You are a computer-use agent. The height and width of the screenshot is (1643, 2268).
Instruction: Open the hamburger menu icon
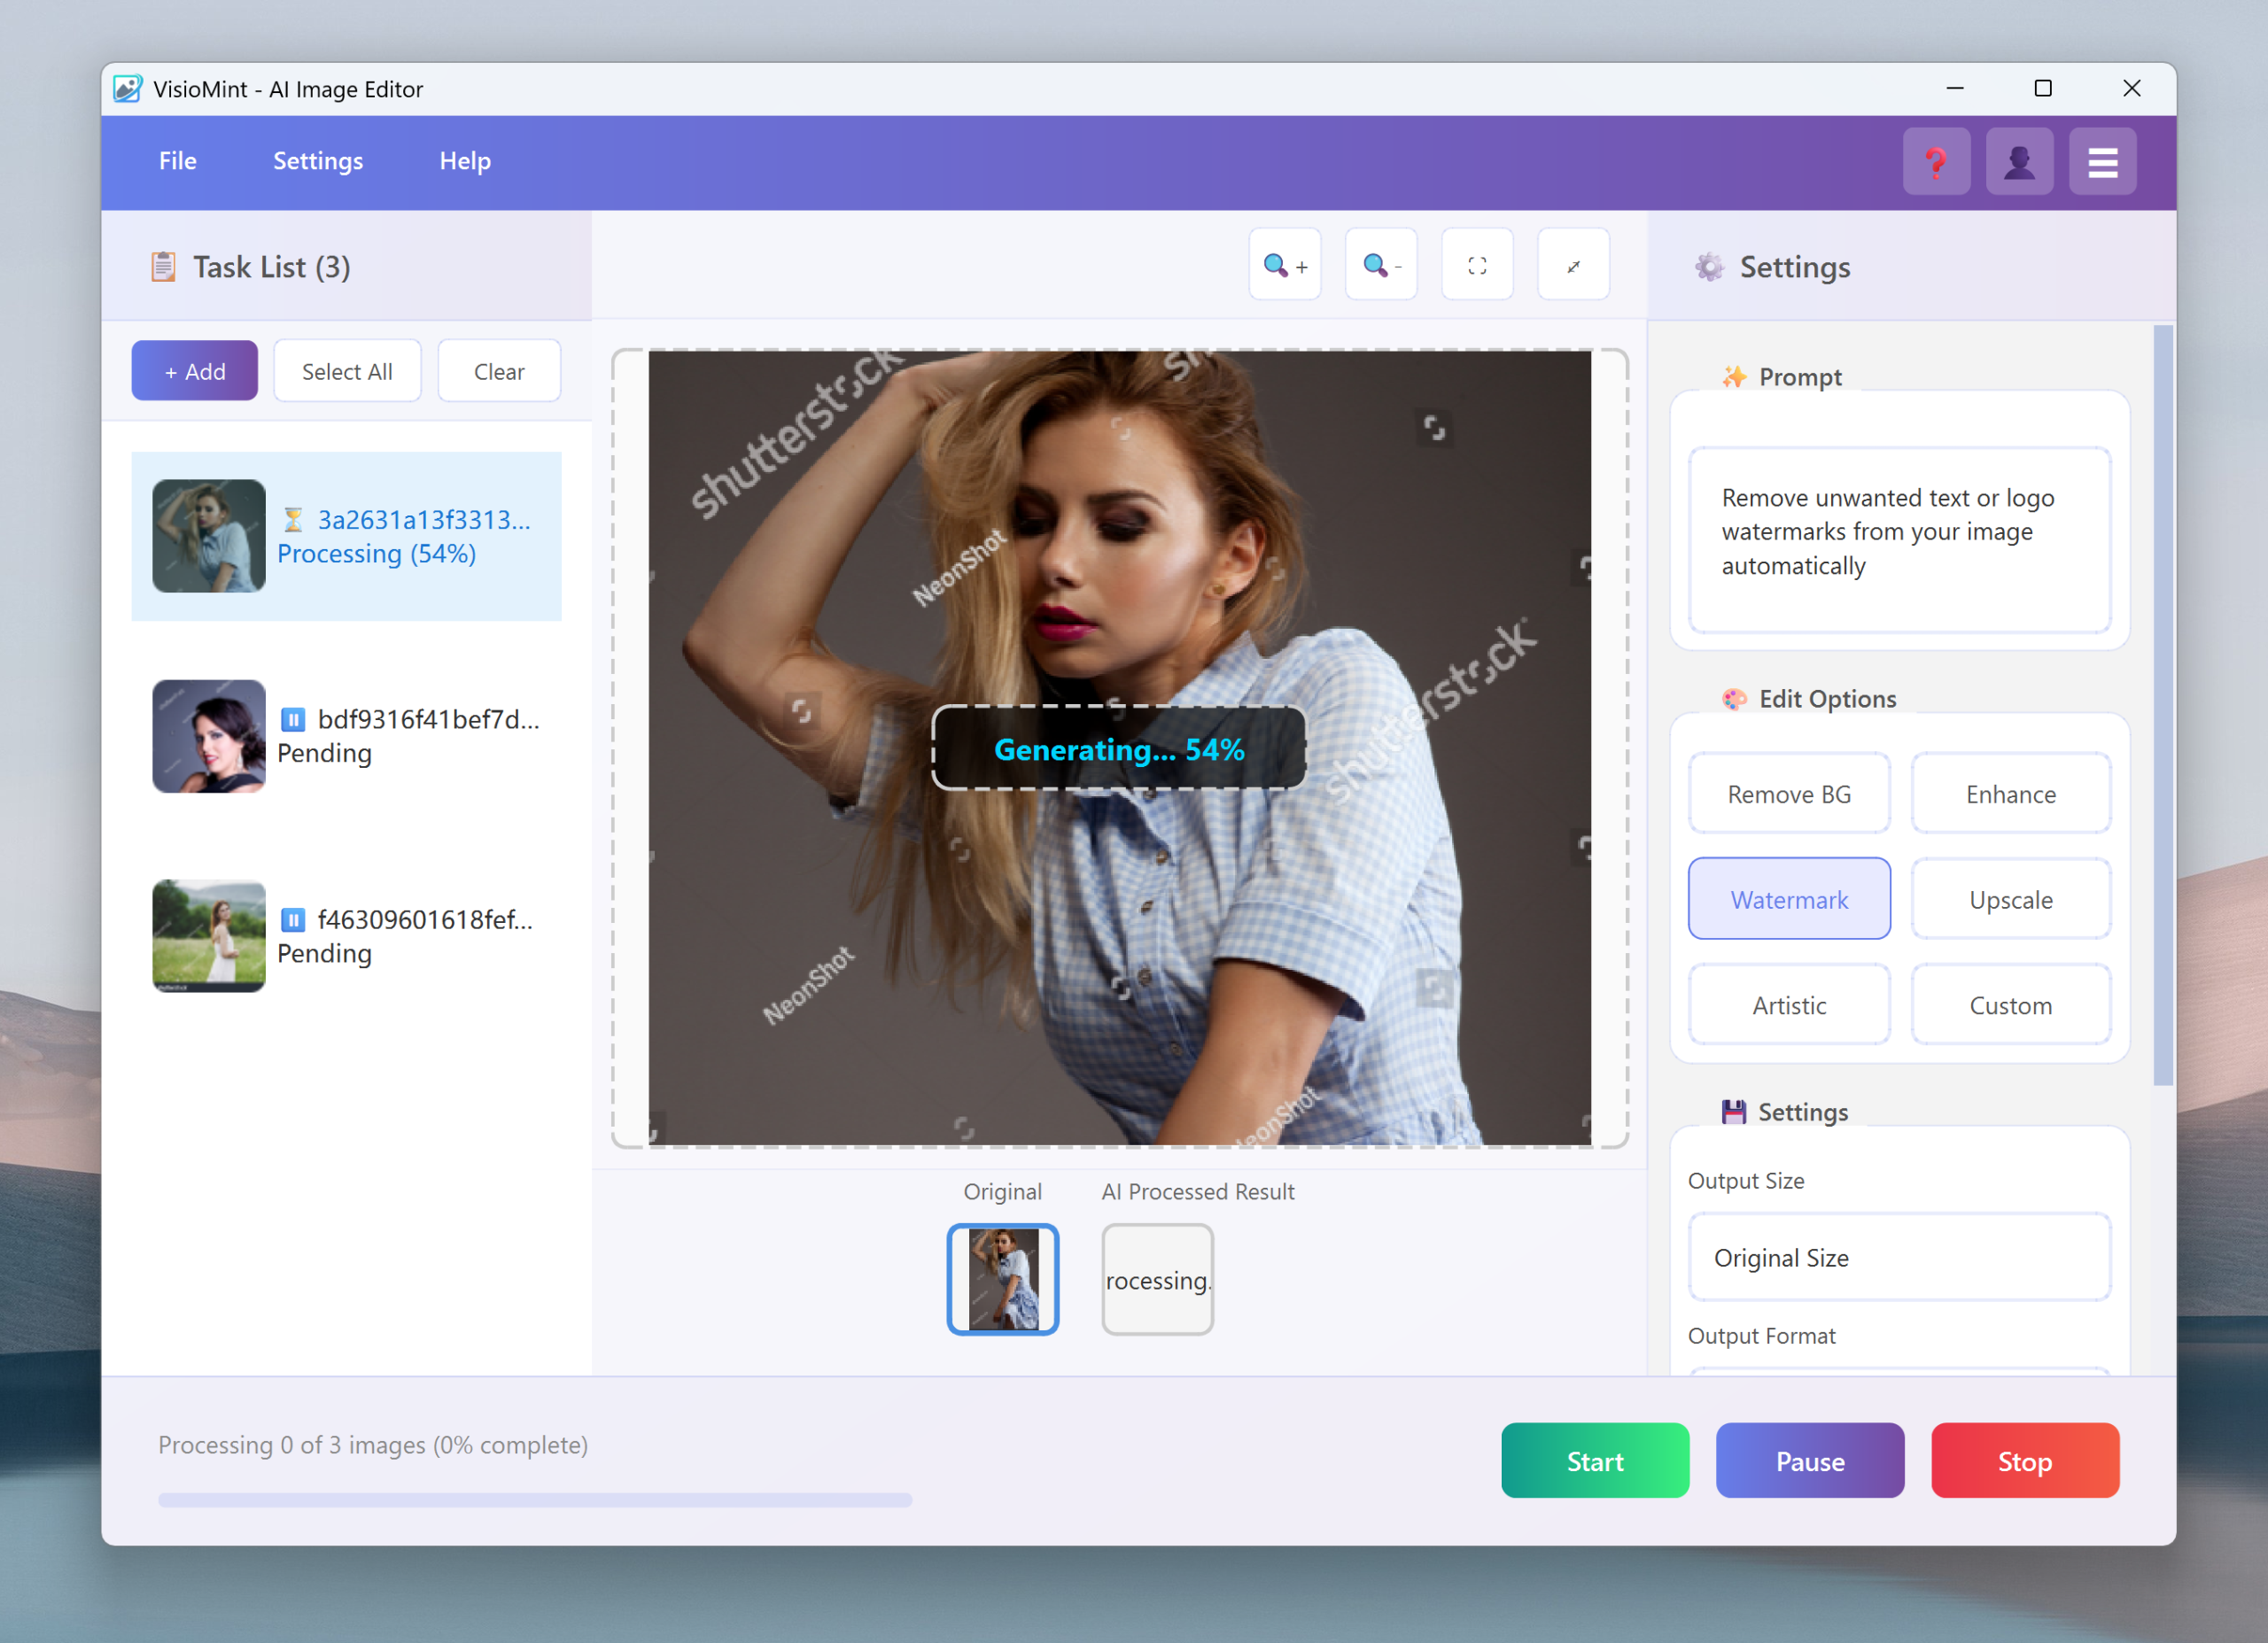(x=2101, y=161)
